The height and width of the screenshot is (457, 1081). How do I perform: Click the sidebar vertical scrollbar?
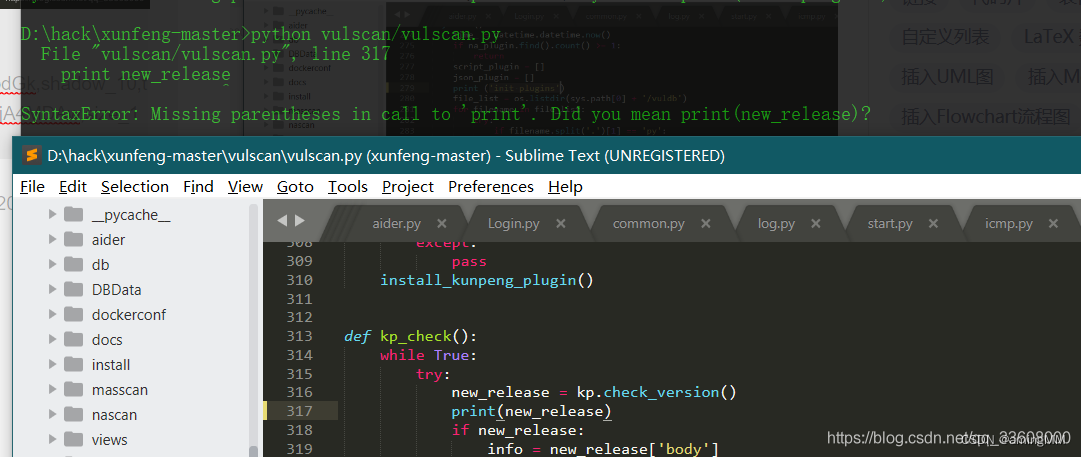pyautogui.click(x=254, y=329)
